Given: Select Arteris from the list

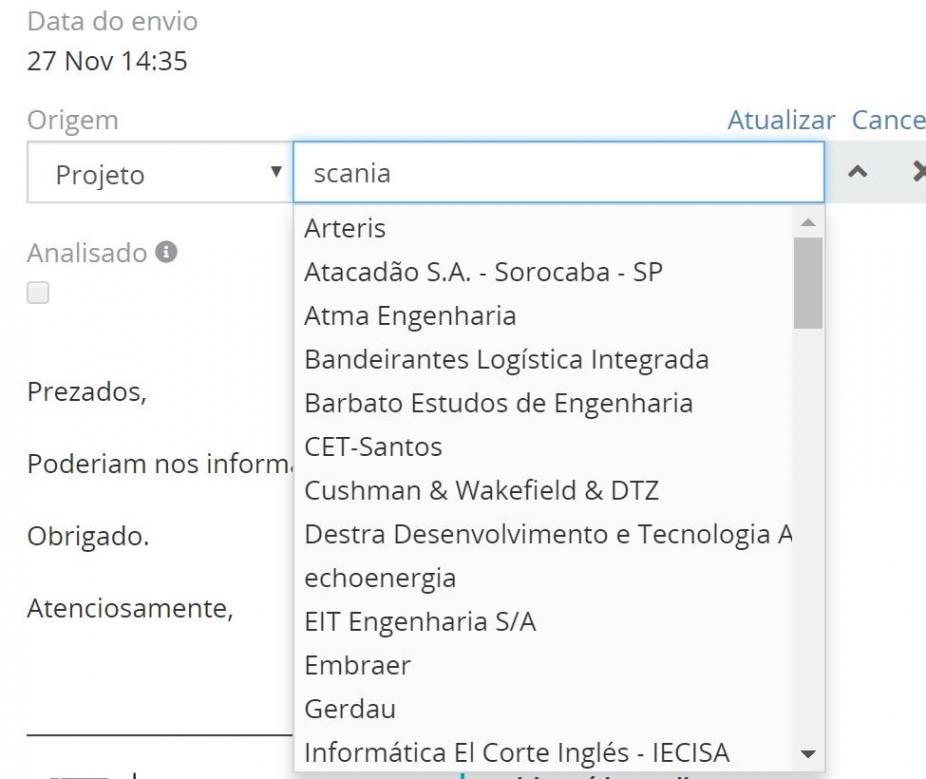Looking at the screenshot, I should click(x=344, y=229).
